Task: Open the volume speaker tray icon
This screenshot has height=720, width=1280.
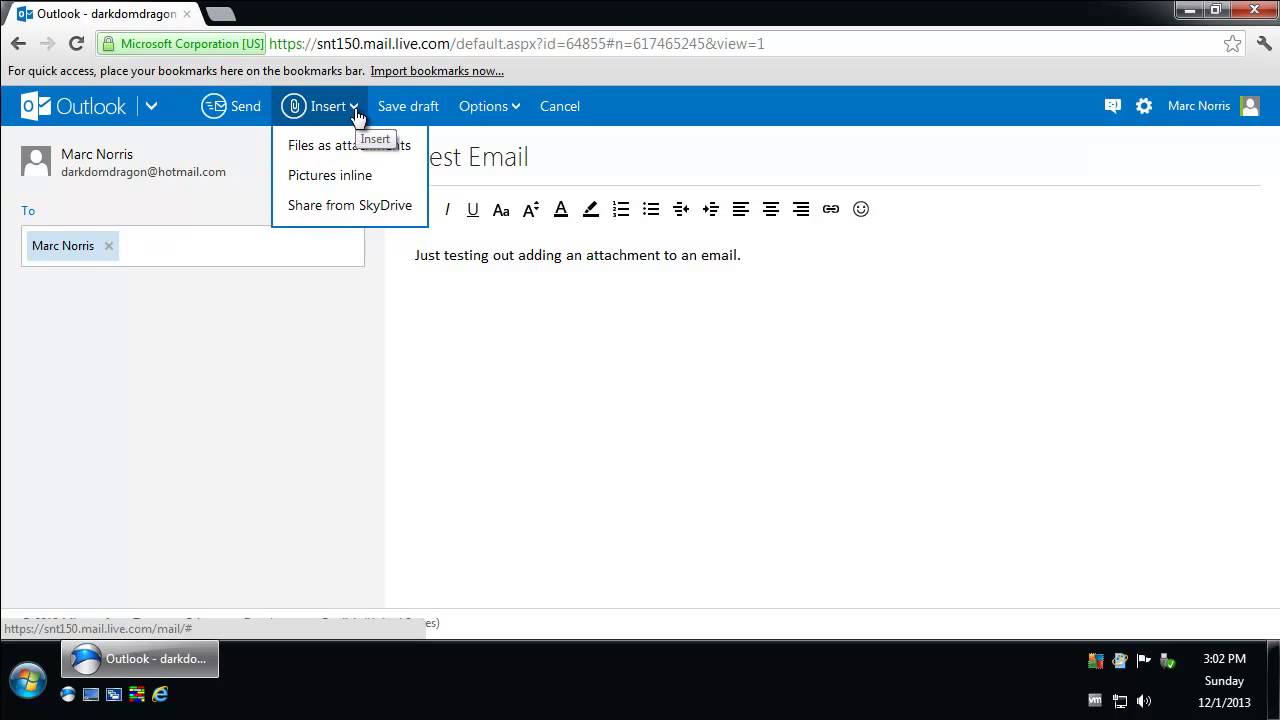Action: click(x=1144, y=701)
